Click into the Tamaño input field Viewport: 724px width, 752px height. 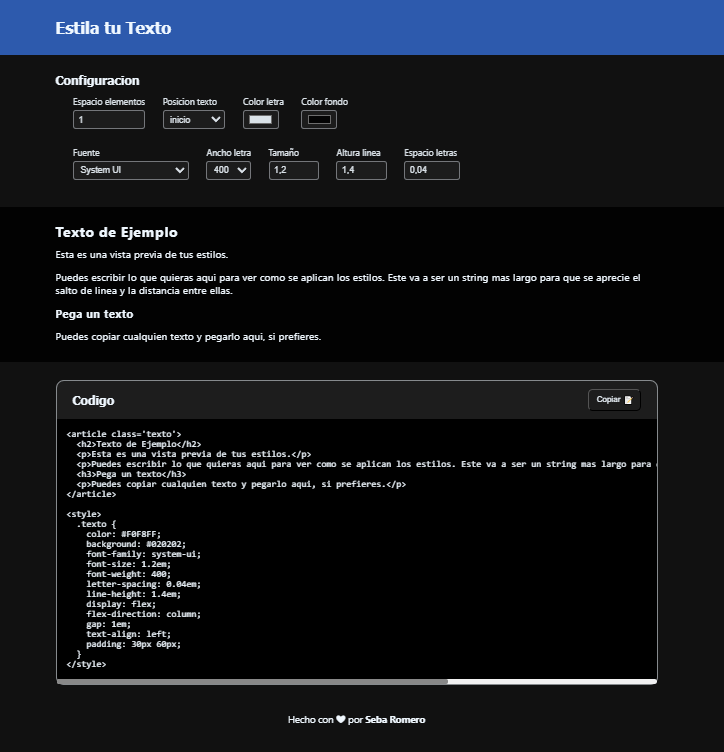293,171
